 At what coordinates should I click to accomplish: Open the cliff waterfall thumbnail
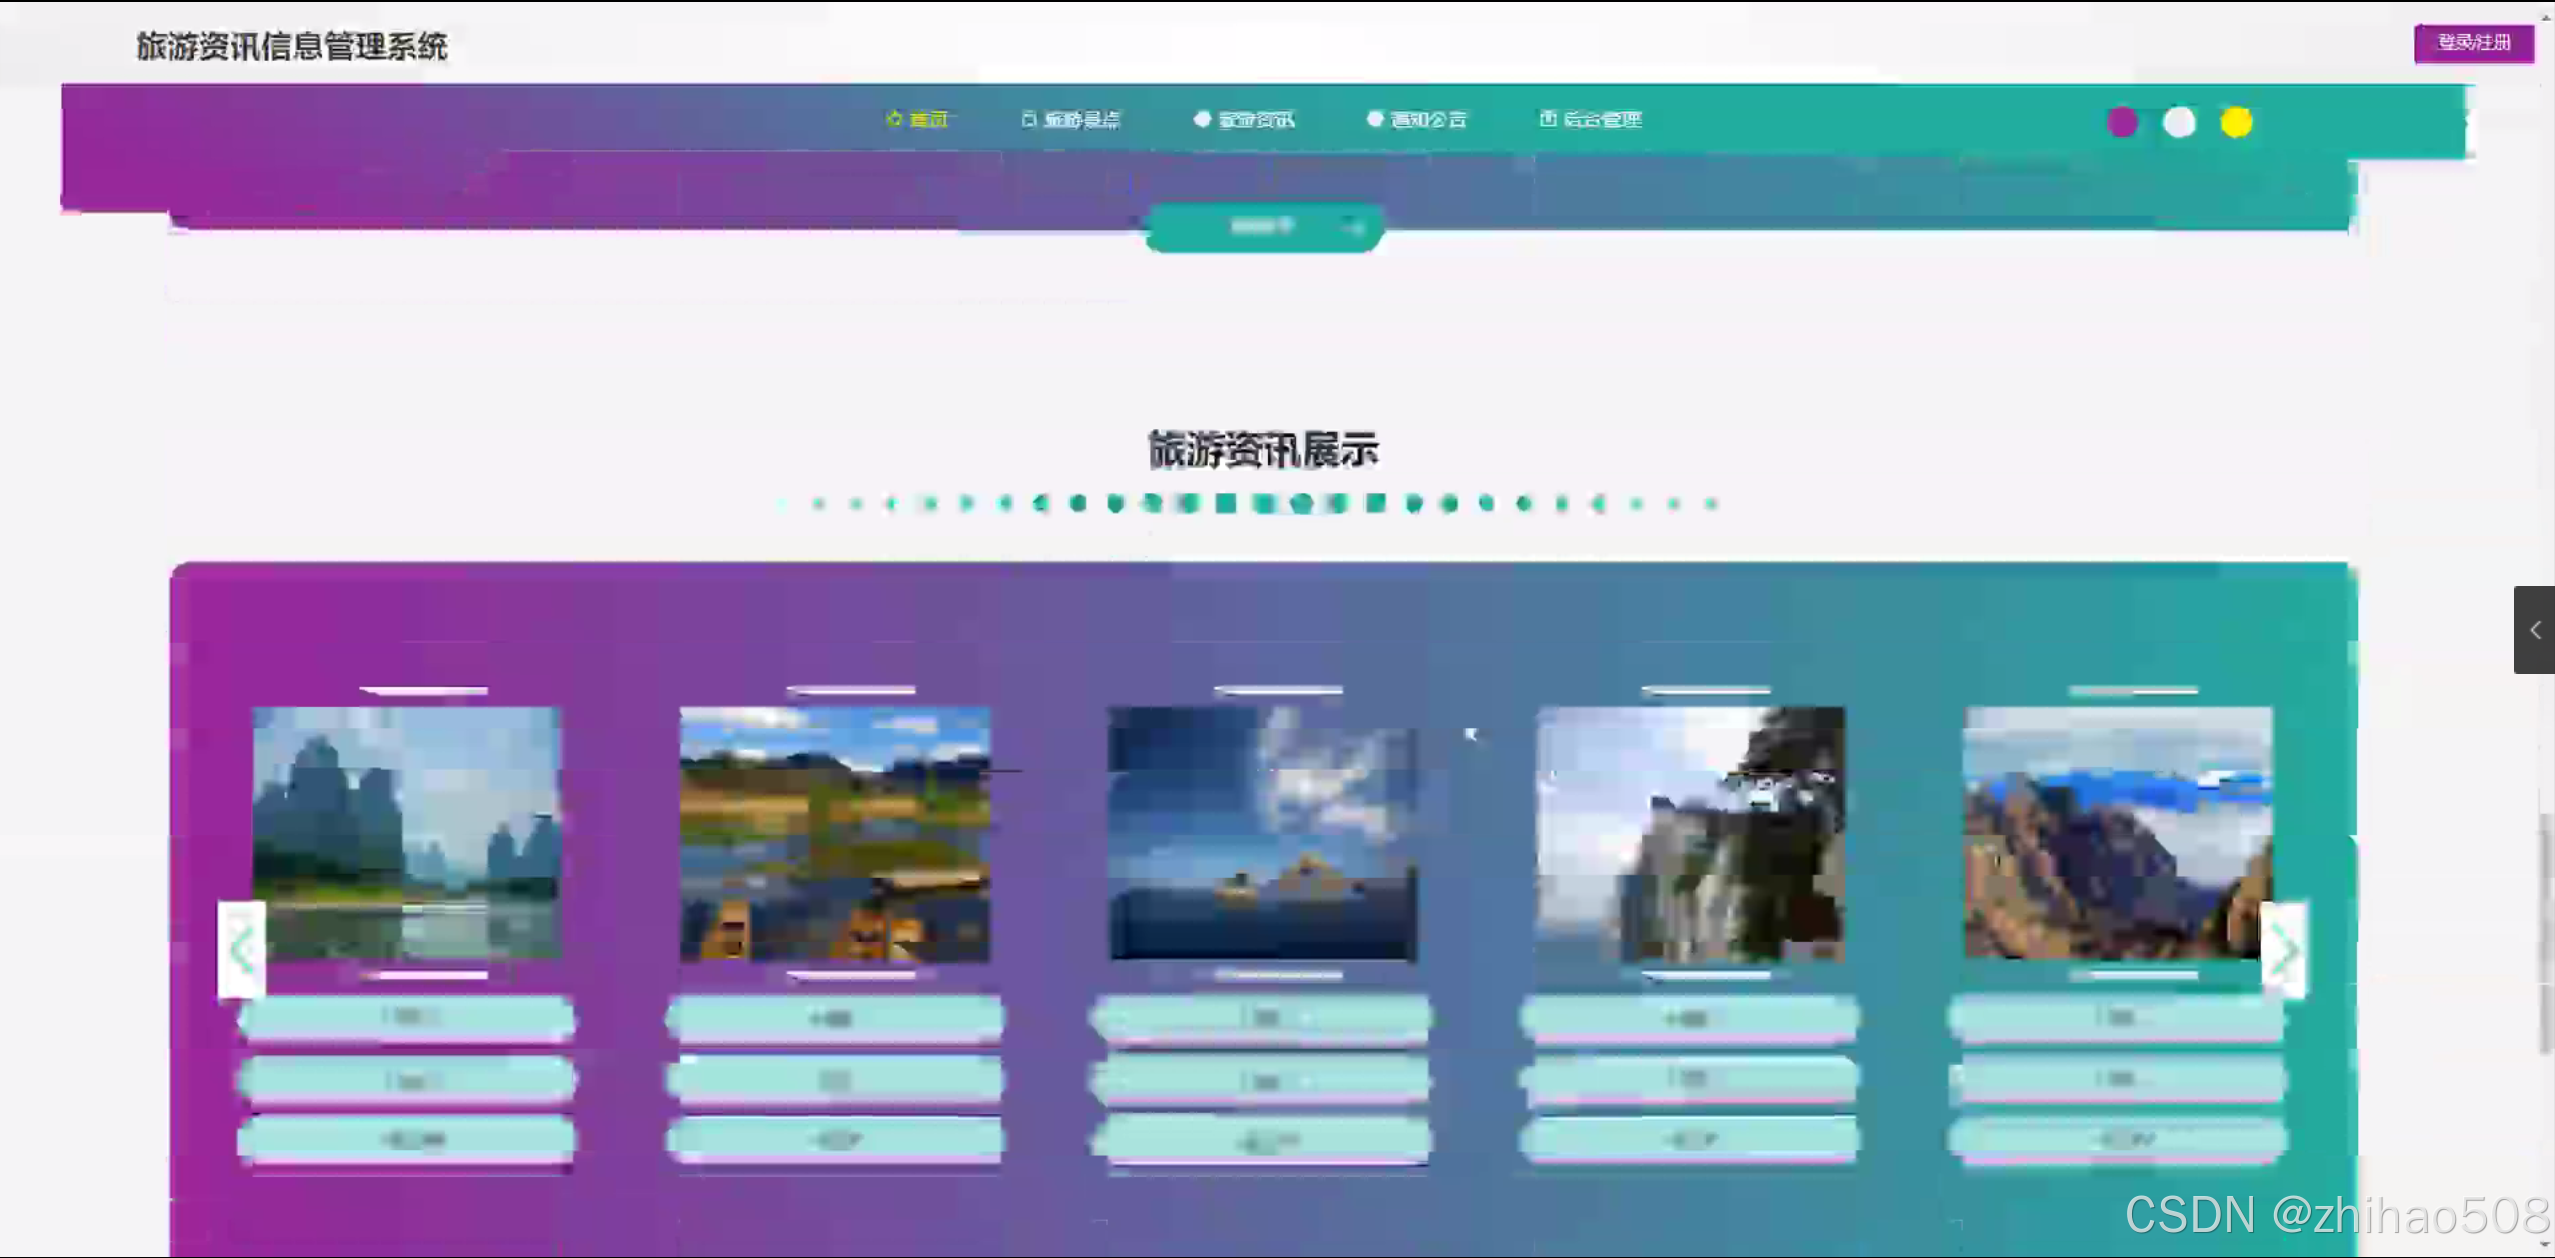(1691, 832)
